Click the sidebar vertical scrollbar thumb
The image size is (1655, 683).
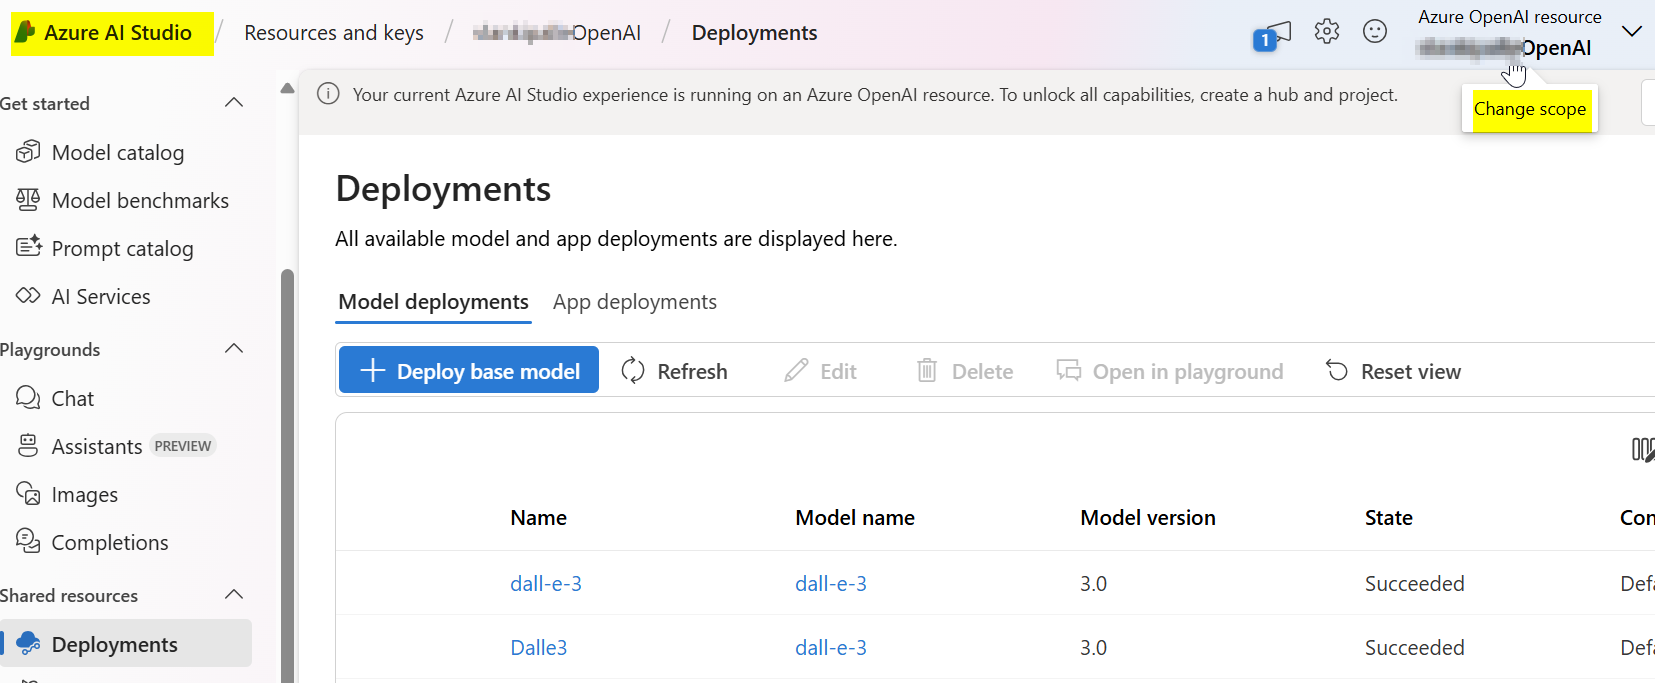[288, 475]
